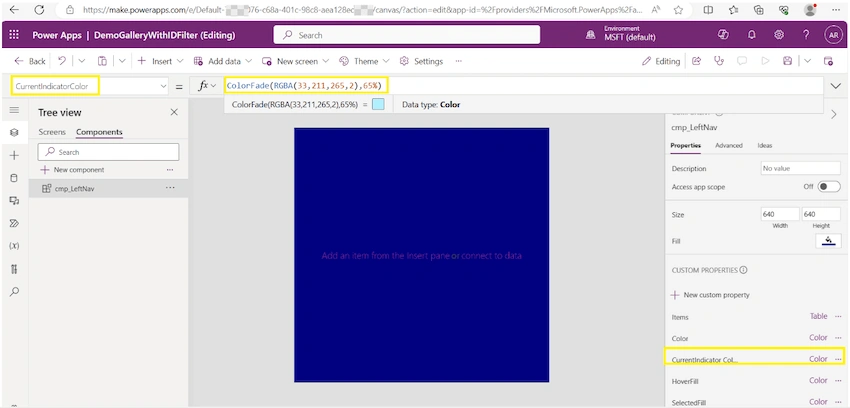Open Advanced tools icon in sidebar

pyautogui.click(x=15, y=269)
